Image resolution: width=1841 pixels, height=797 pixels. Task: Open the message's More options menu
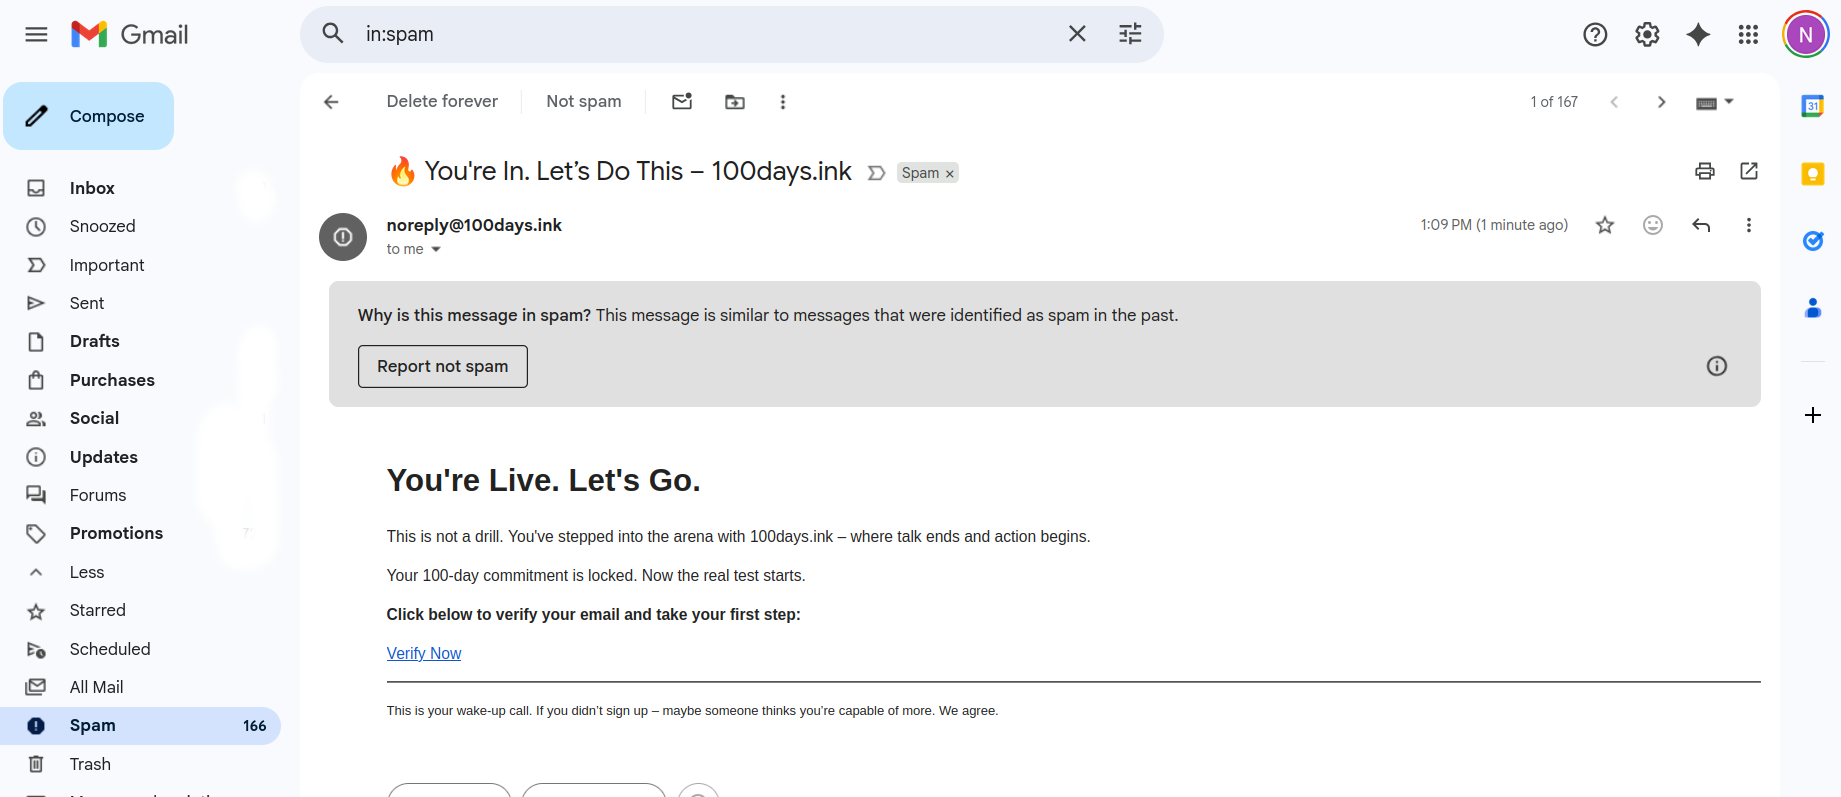[1749, 225]
